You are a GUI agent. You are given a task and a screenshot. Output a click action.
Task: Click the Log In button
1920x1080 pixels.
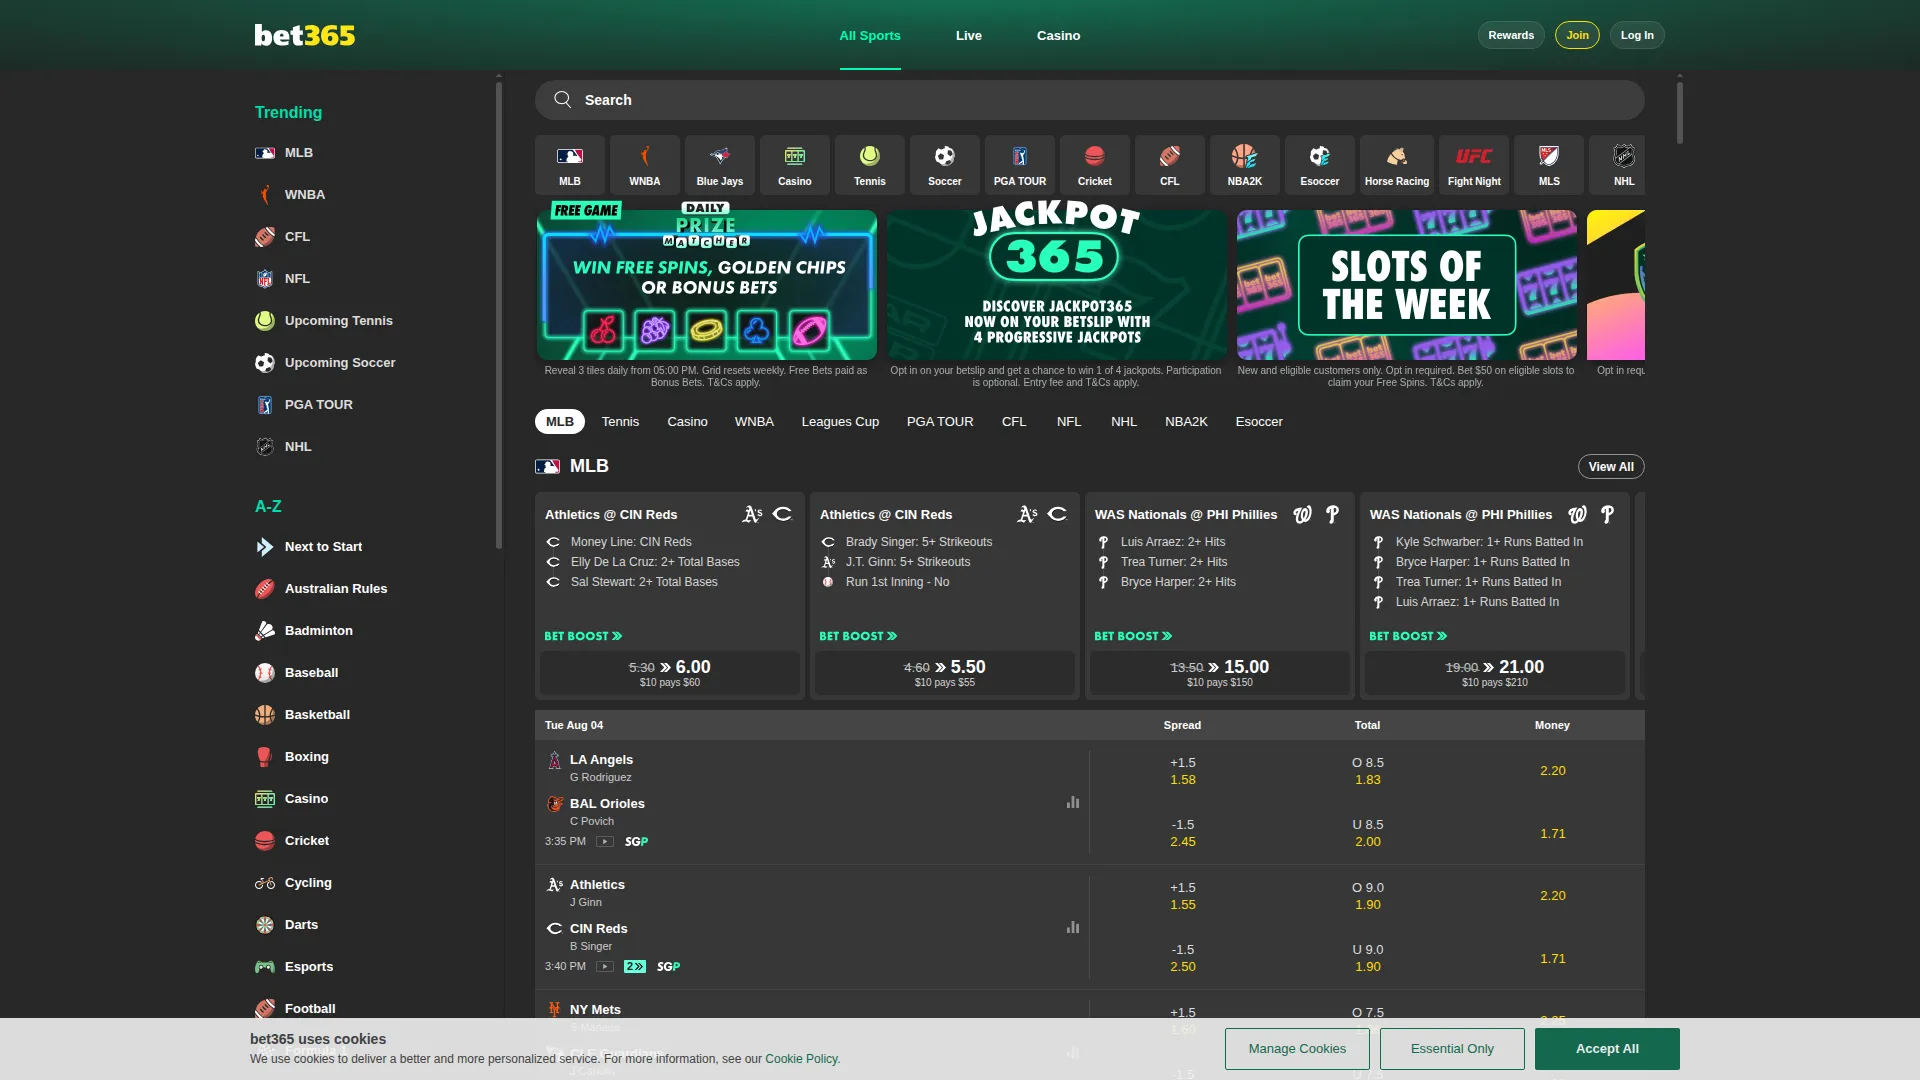point(1637,35)
